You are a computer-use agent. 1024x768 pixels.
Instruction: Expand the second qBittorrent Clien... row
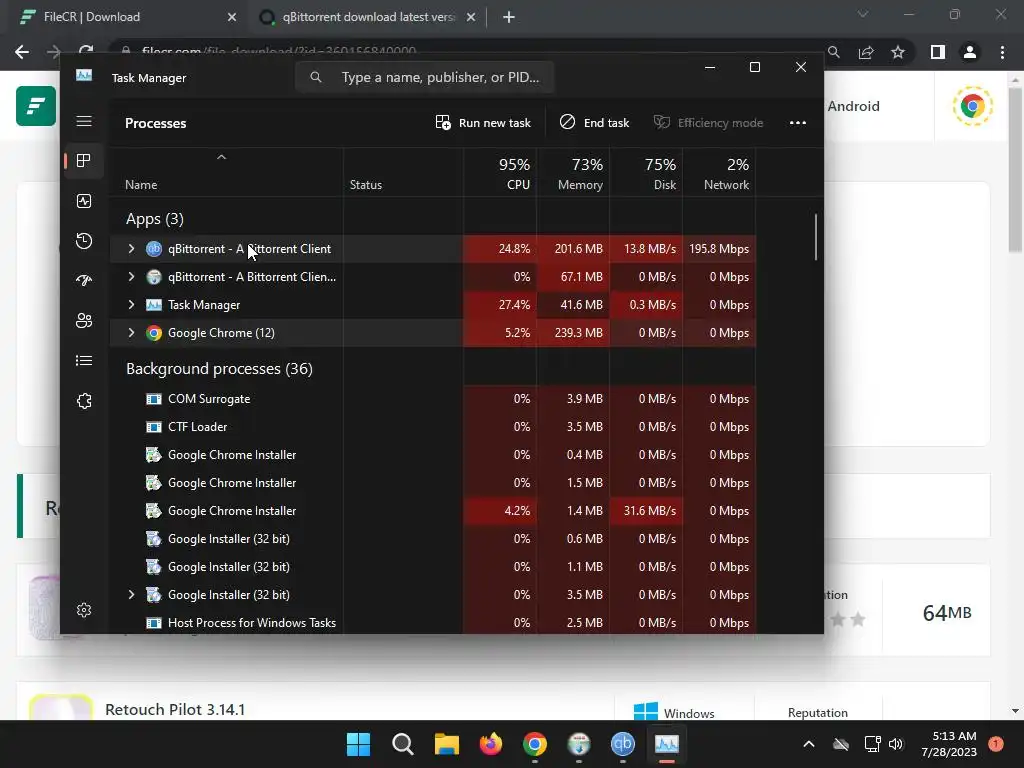coord(131,277)
